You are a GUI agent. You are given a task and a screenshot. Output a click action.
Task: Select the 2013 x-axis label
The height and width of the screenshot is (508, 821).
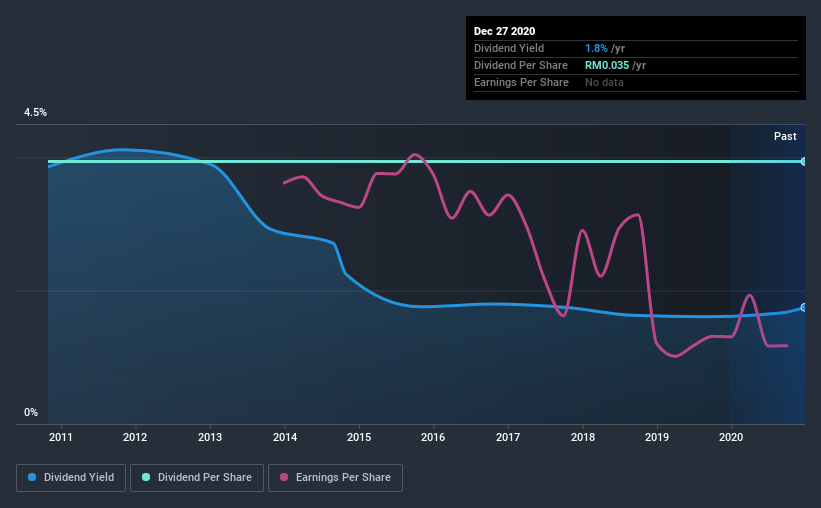[x=210, y=437]
